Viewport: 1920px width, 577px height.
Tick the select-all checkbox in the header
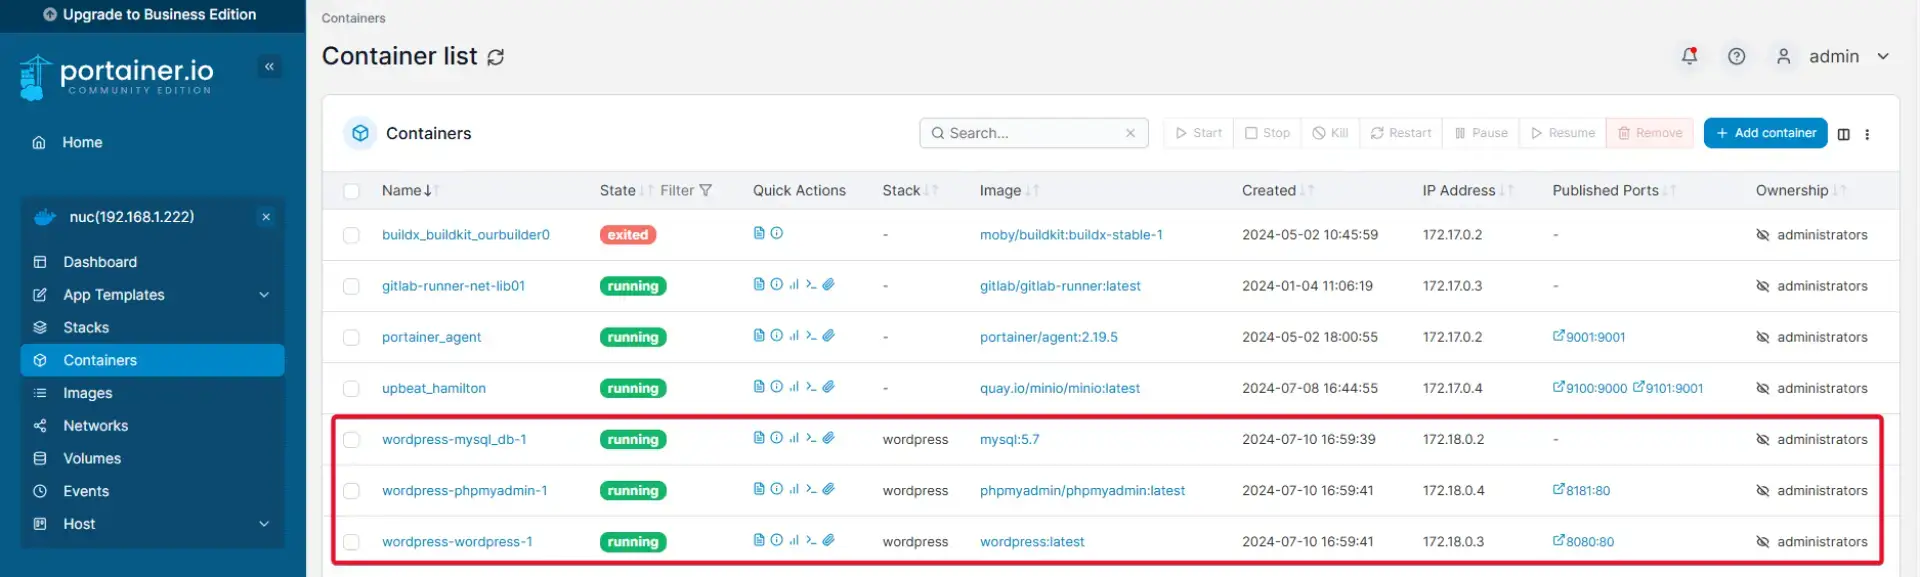click(x=351, y=191)
